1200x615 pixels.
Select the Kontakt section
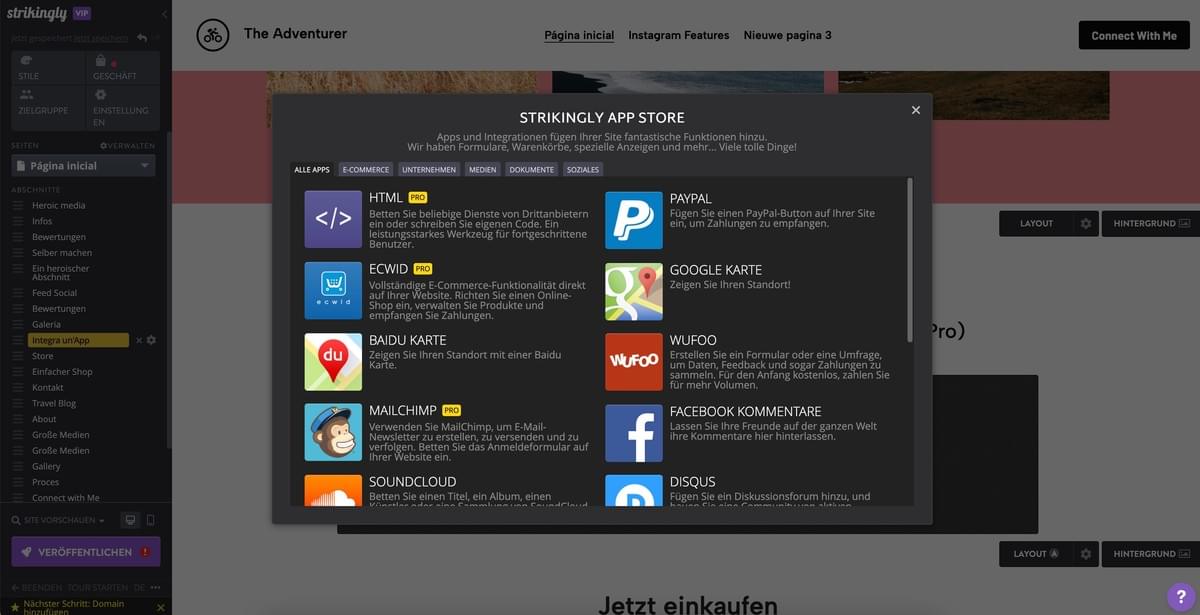(x=48, y=387)
